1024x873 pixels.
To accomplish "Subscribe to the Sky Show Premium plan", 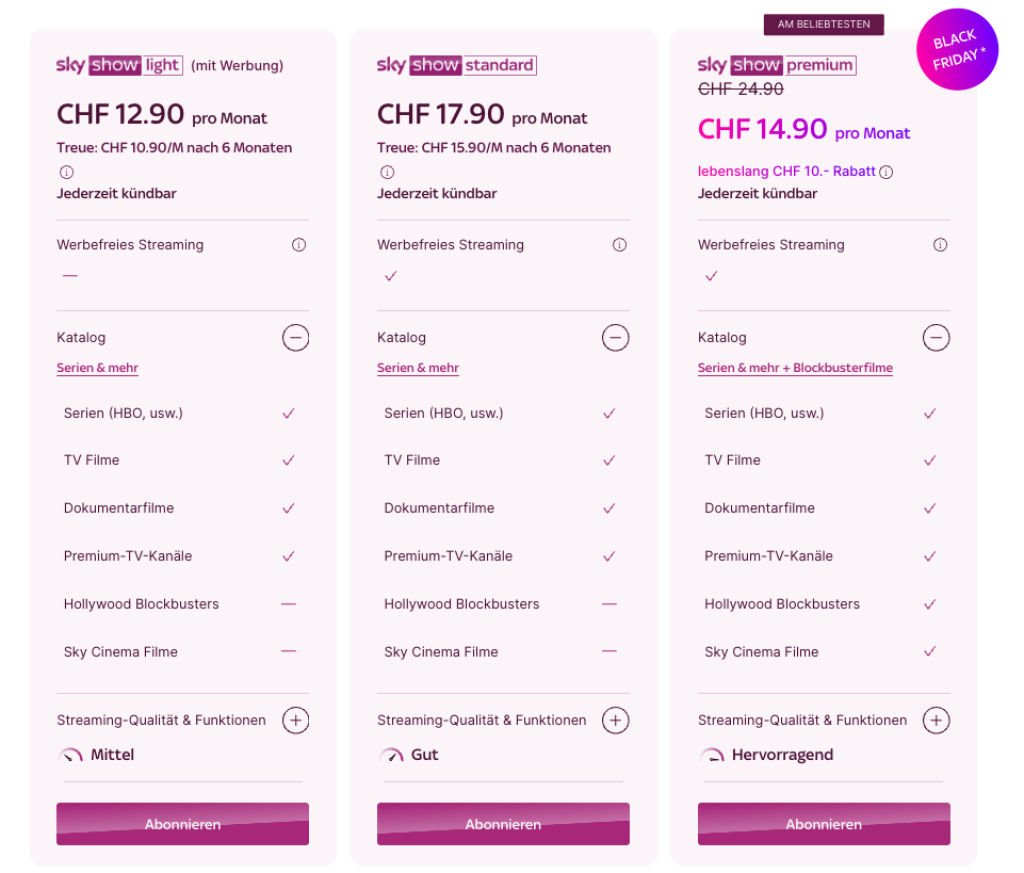I will (x=824, y=824).
